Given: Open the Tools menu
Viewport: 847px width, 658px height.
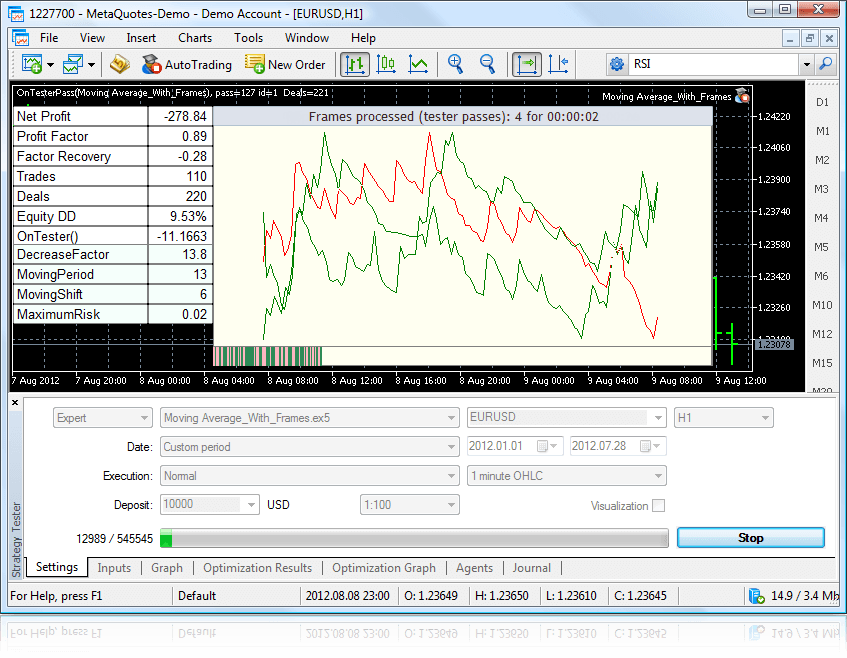Looking at the screenshot, I should tap(248, 38).
